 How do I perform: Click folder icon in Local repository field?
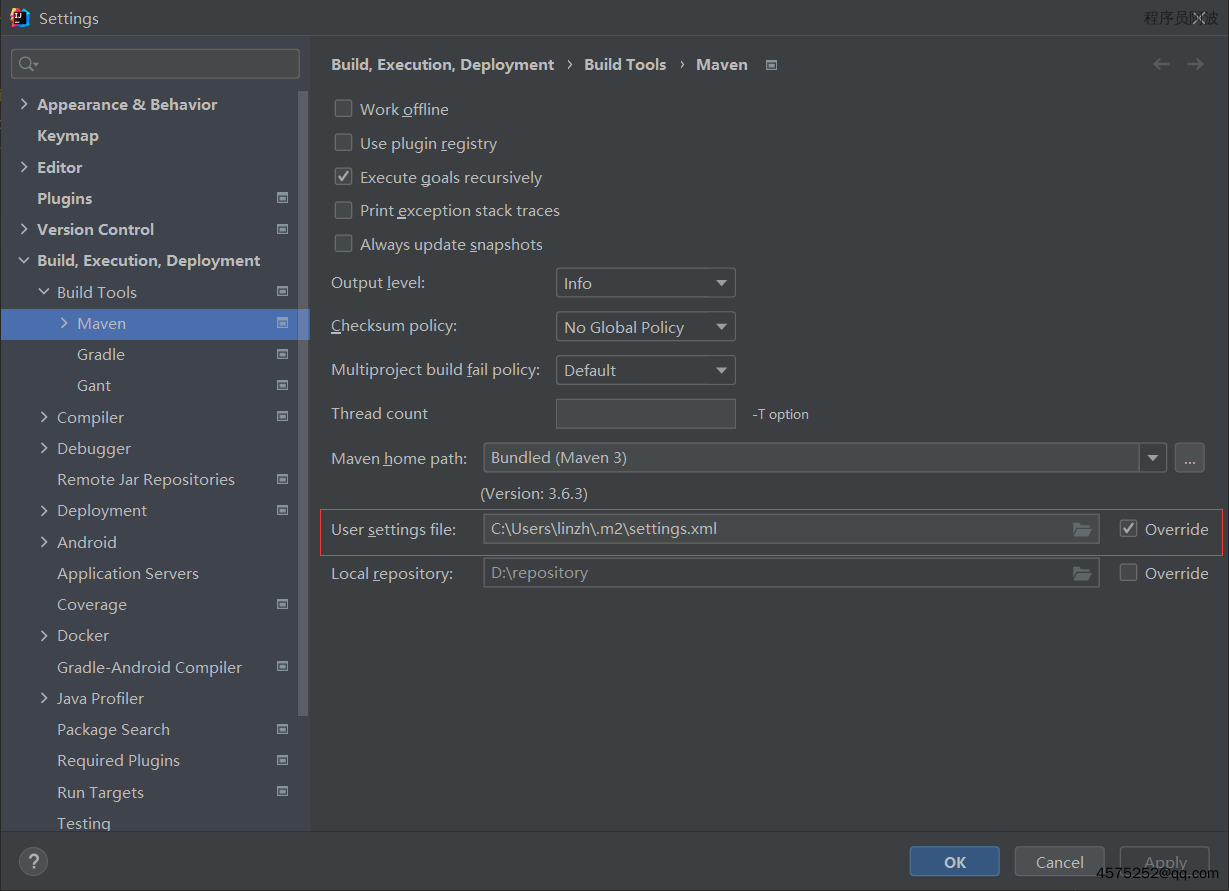pos(1082,573)
